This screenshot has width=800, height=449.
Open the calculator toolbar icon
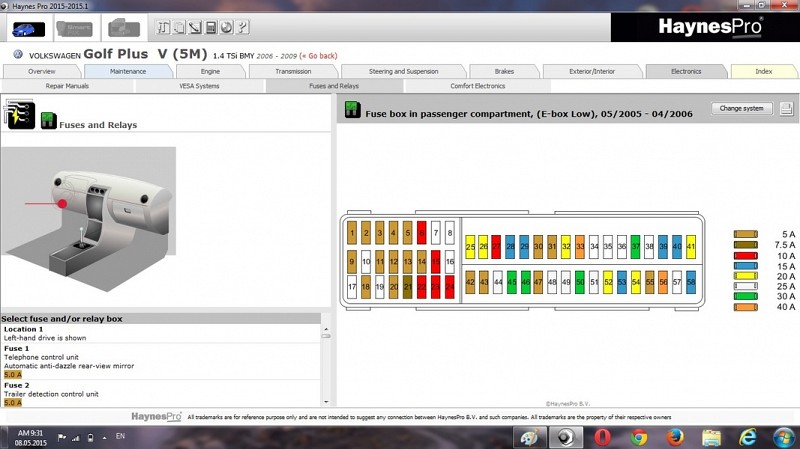tap(211, 27)
